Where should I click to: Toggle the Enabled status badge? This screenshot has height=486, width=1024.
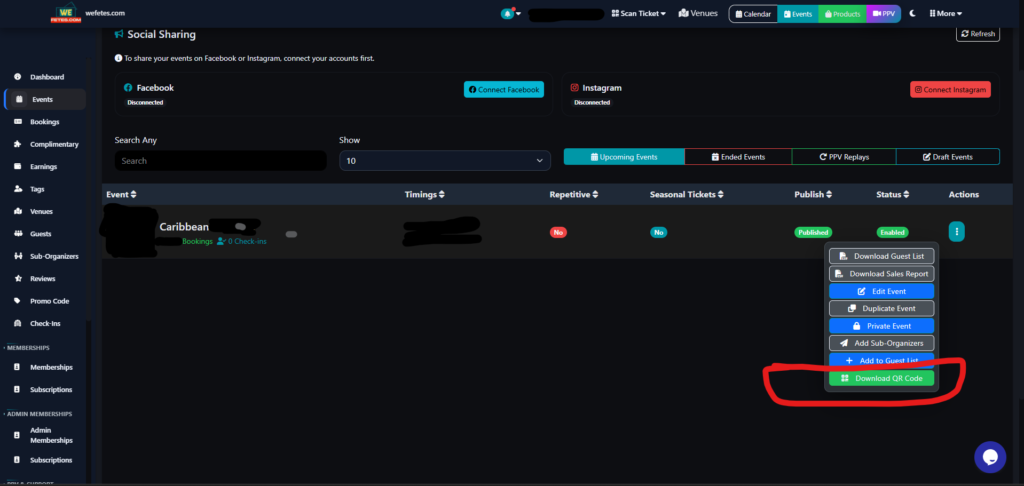892,232
